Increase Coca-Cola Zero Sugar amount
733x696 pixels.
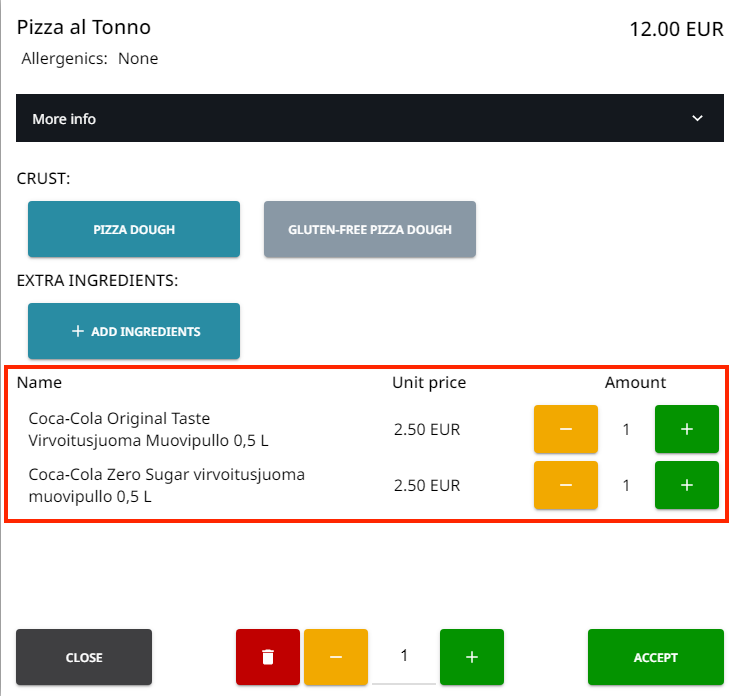pos(686,485)
